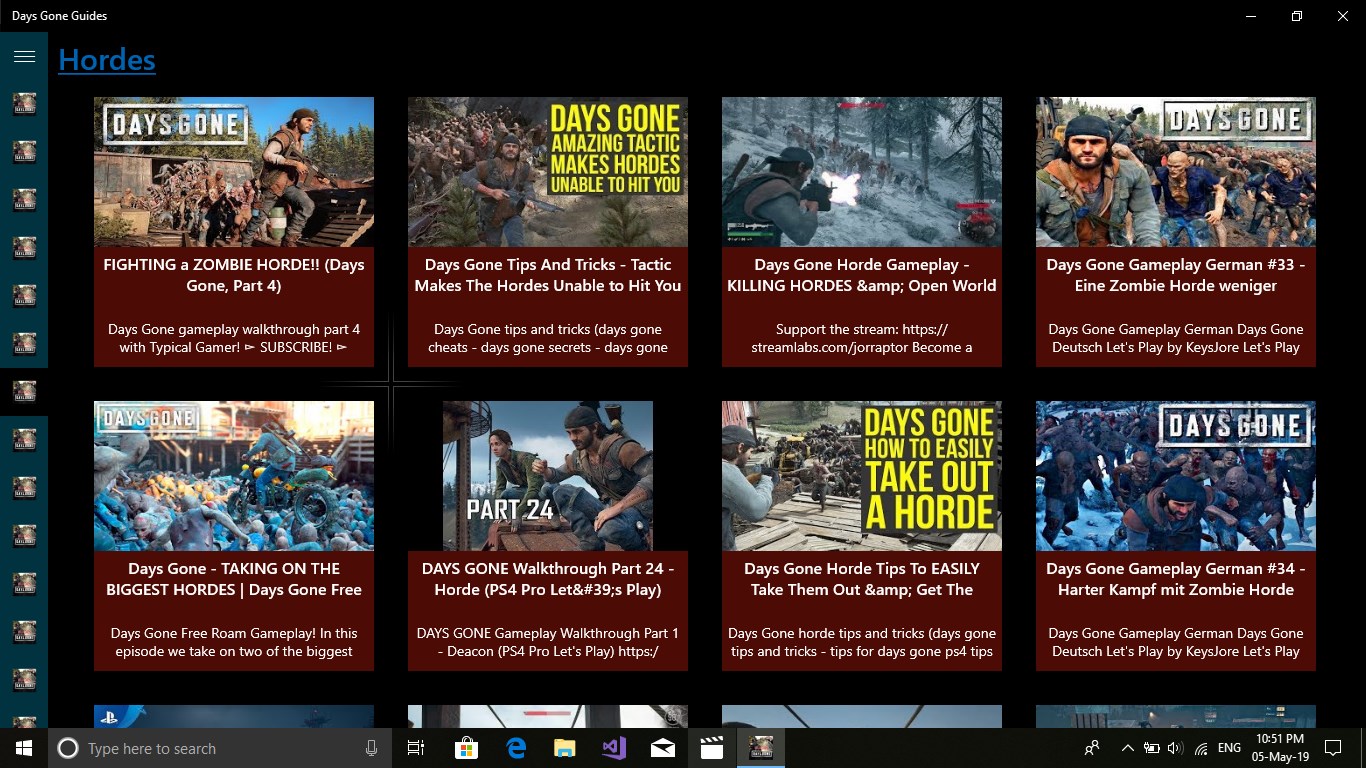Click the 'Days Gone horde tips and tricks' description
The height and width of the screenshot is (768, 1366).
click(x=862, y=642)
